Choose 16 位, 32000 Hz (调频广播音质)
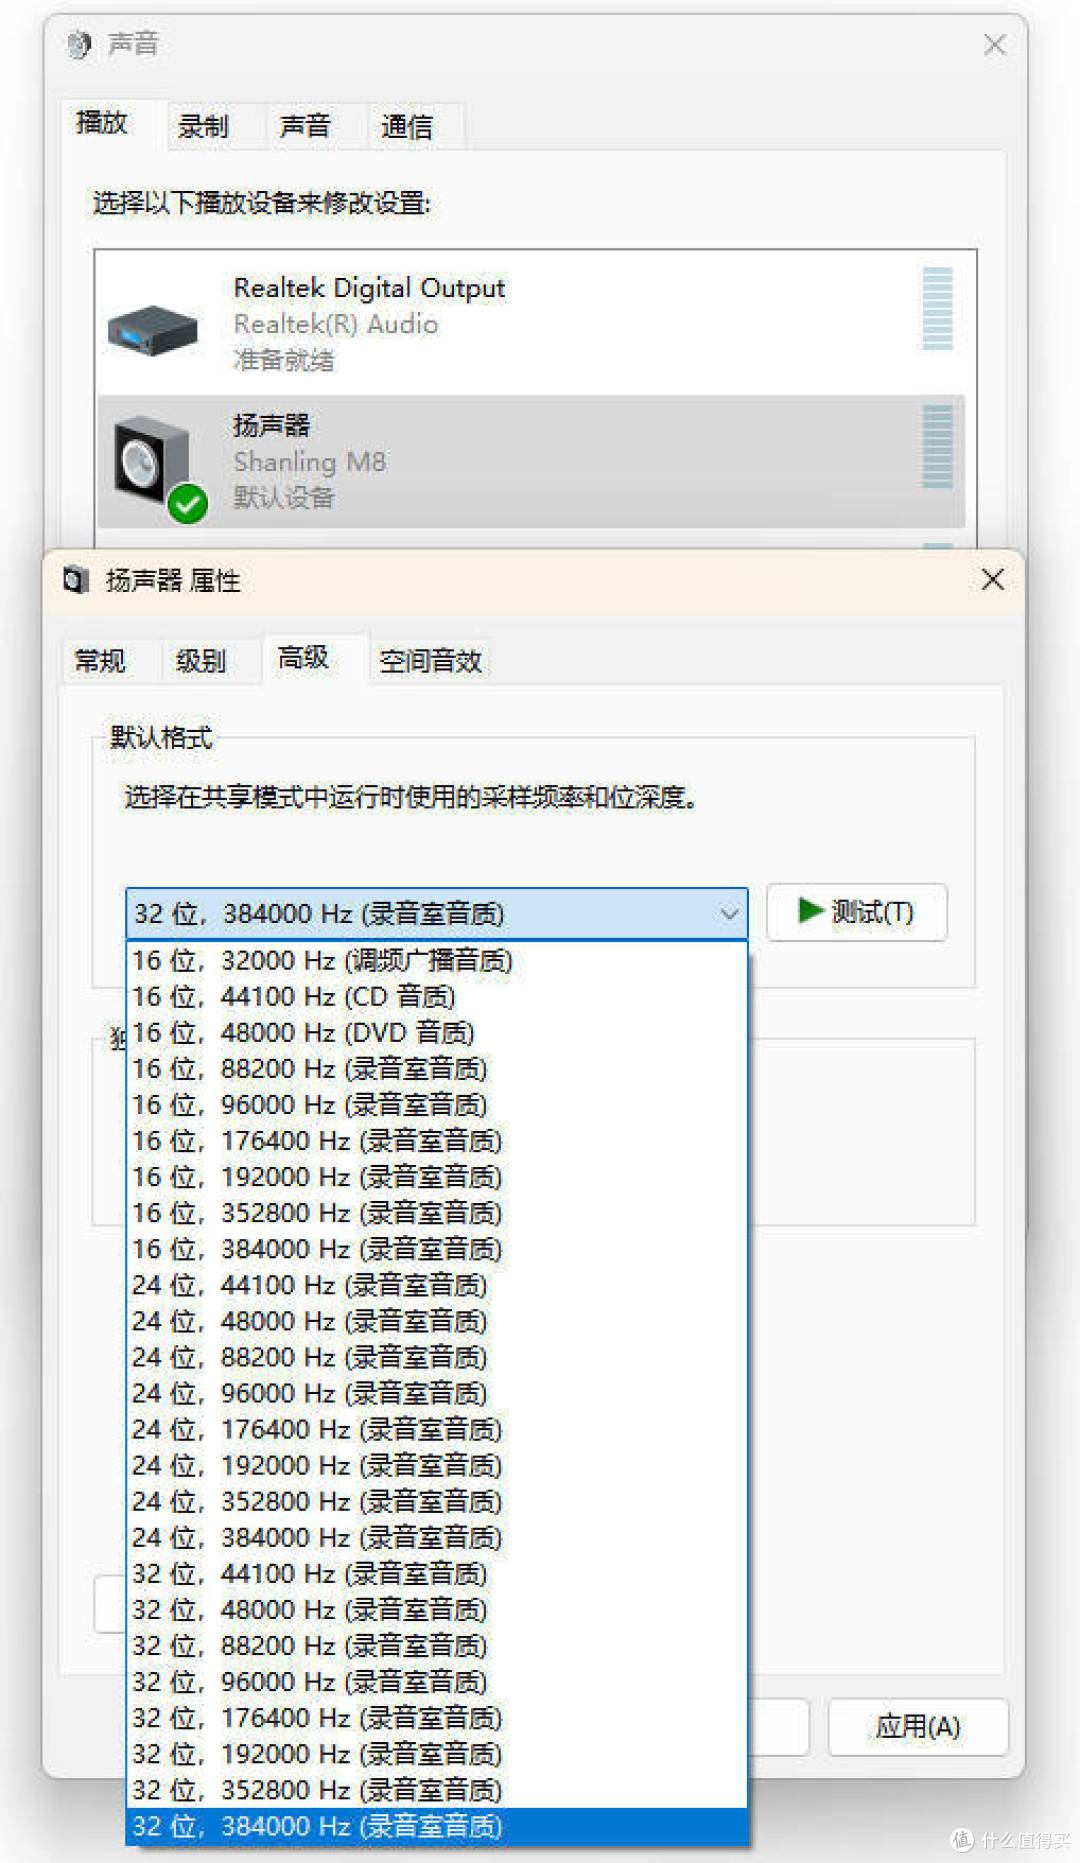Screen dimensions: 1080x1863 [437, 960]
